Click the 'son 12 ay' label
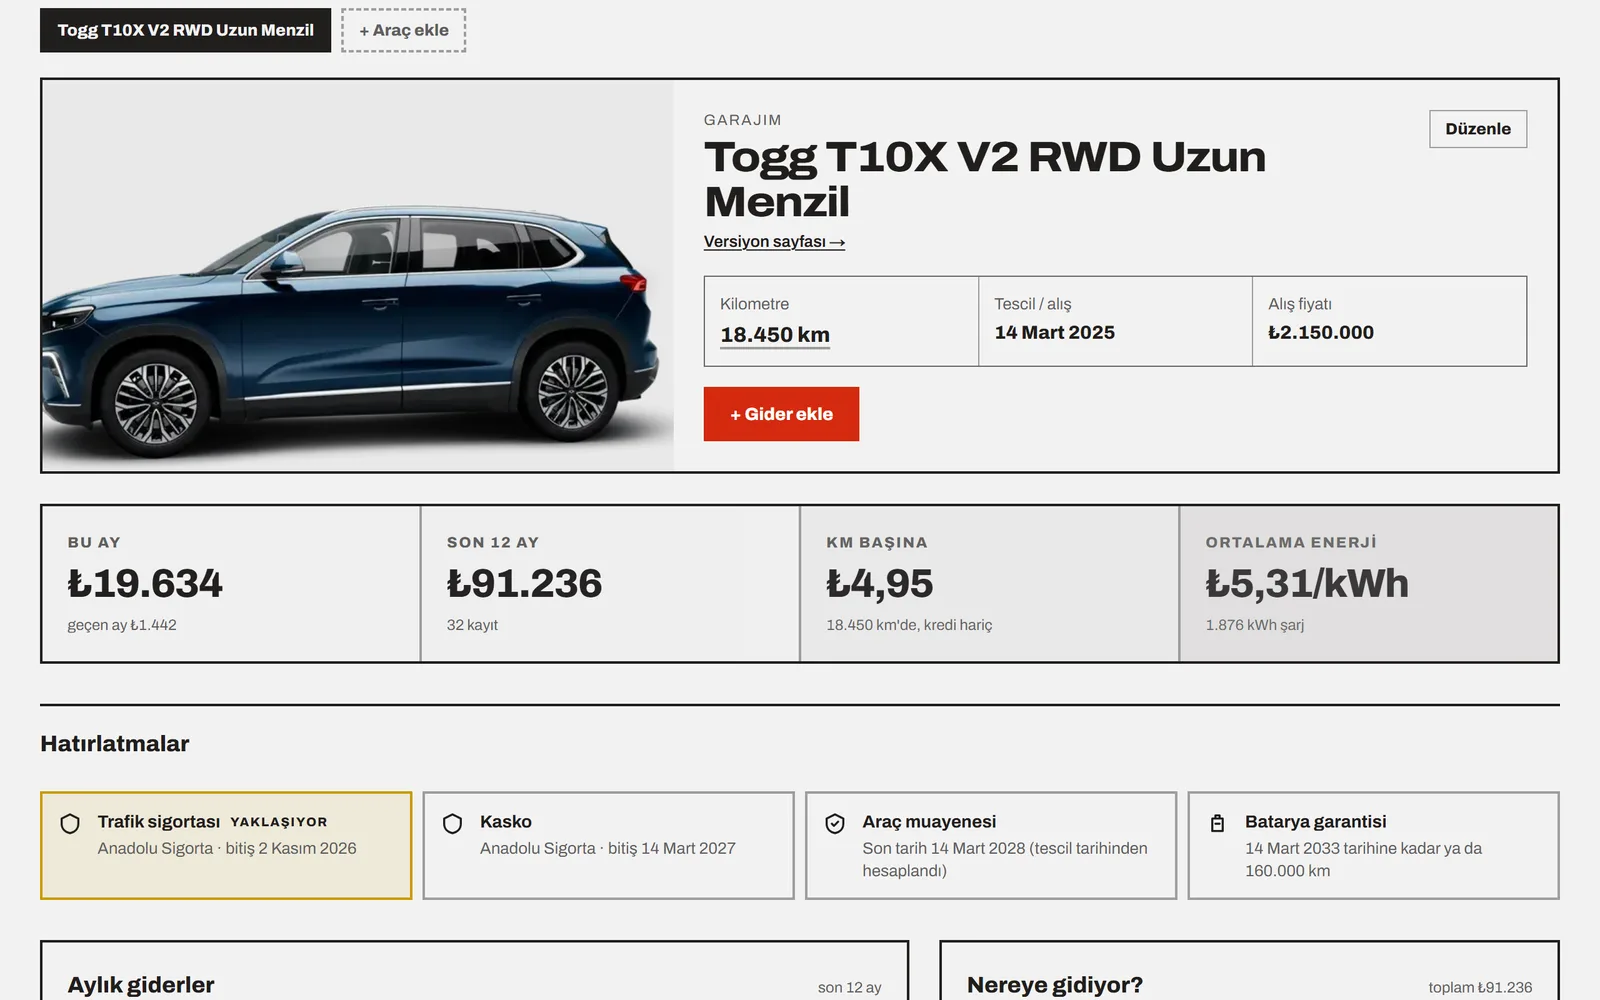The image size is (1600, 1000). [x=850, y=988]
